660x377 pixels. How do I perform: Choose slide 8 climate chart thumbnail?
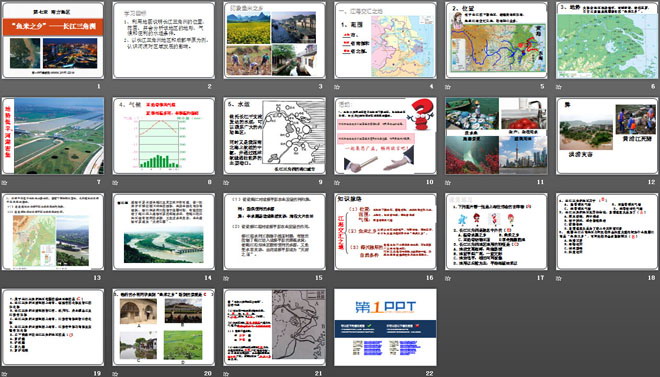(163, 135)
